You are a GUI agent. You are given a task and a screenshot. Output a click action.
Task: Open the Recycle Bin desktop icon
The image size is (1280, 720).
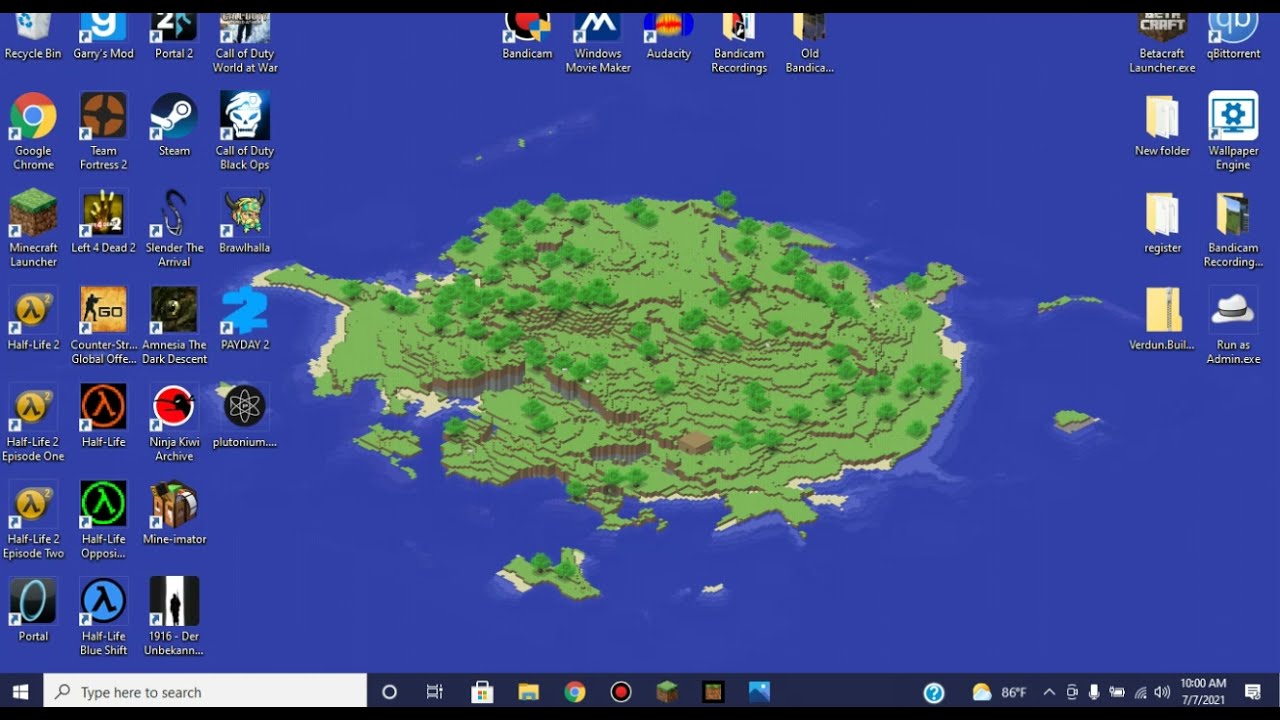click(x=33, y=36)
